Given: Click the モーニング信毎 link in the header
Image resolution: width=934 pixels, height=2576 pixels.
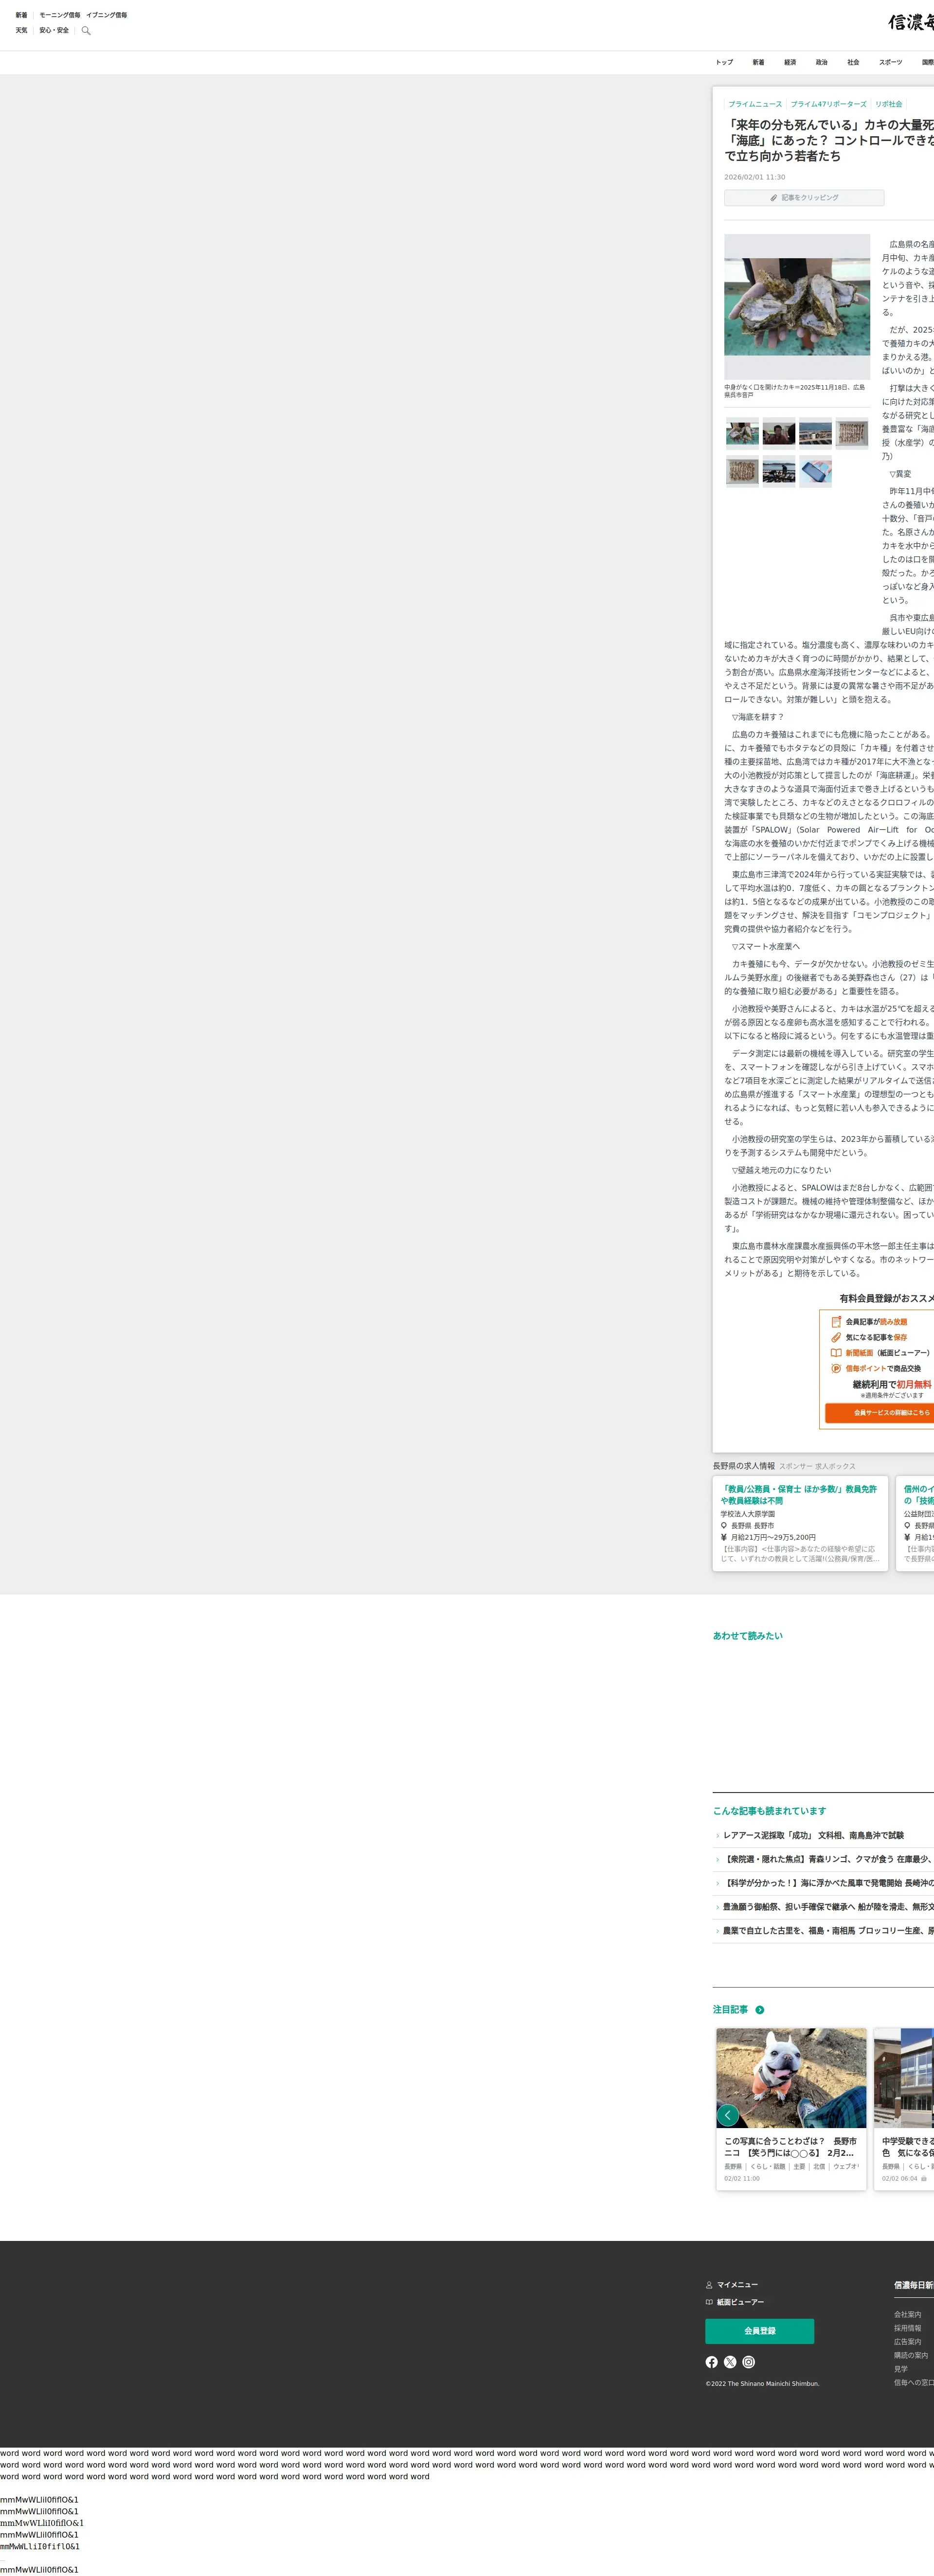Looking at the screenshot, I should tap(60, 15).
